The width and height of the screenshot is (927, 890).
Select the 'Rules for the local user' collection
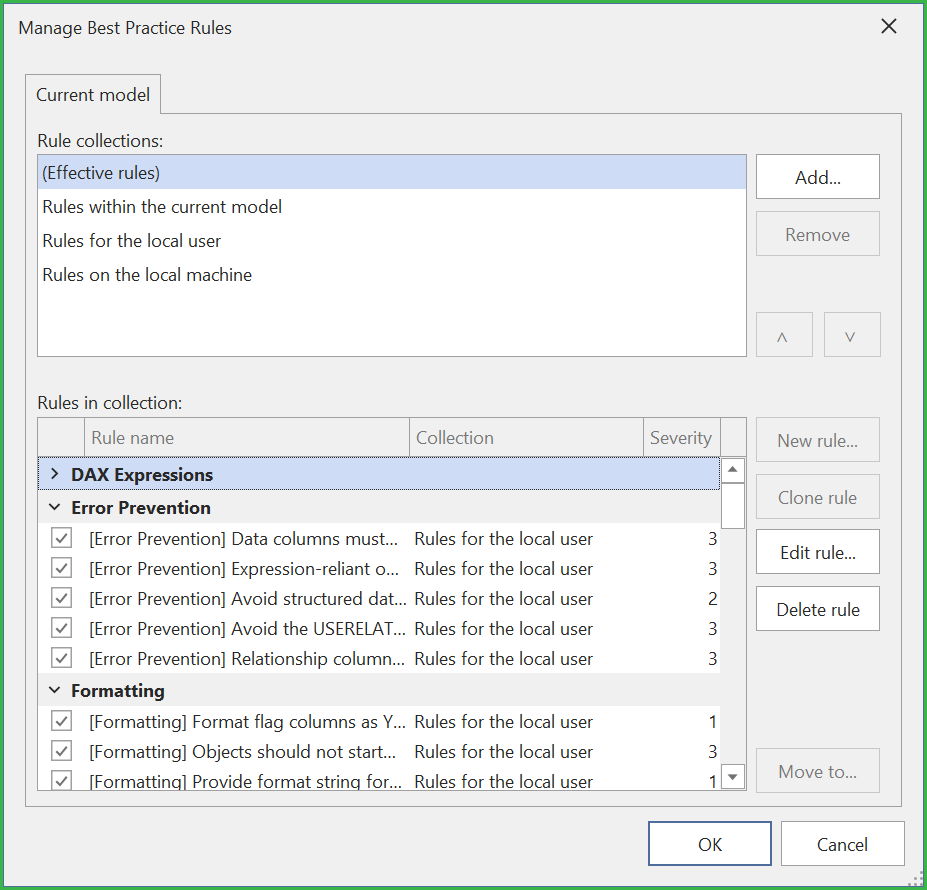click(131, 240)
